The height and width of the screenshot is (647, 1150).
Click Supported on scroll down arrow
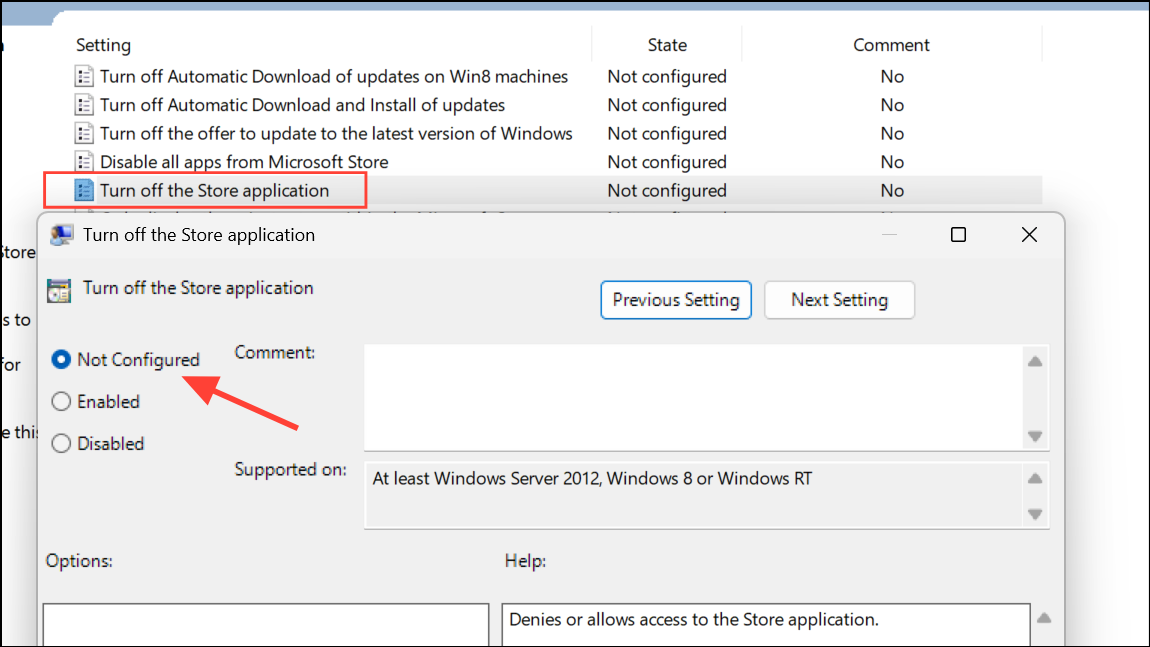tap(1035, 514)
